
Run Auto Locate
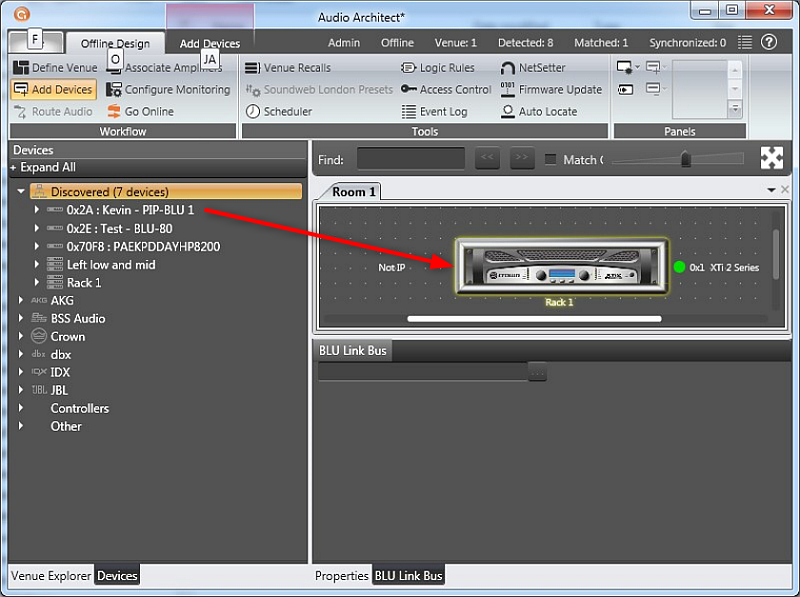(x=539, y=111)
